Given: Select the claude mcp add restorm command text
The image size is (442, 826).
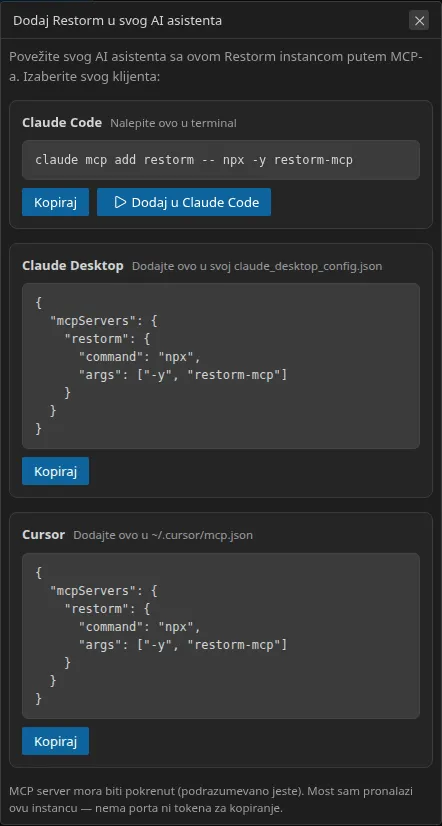Looking at the screenshot, I should [x=194, y=160].
